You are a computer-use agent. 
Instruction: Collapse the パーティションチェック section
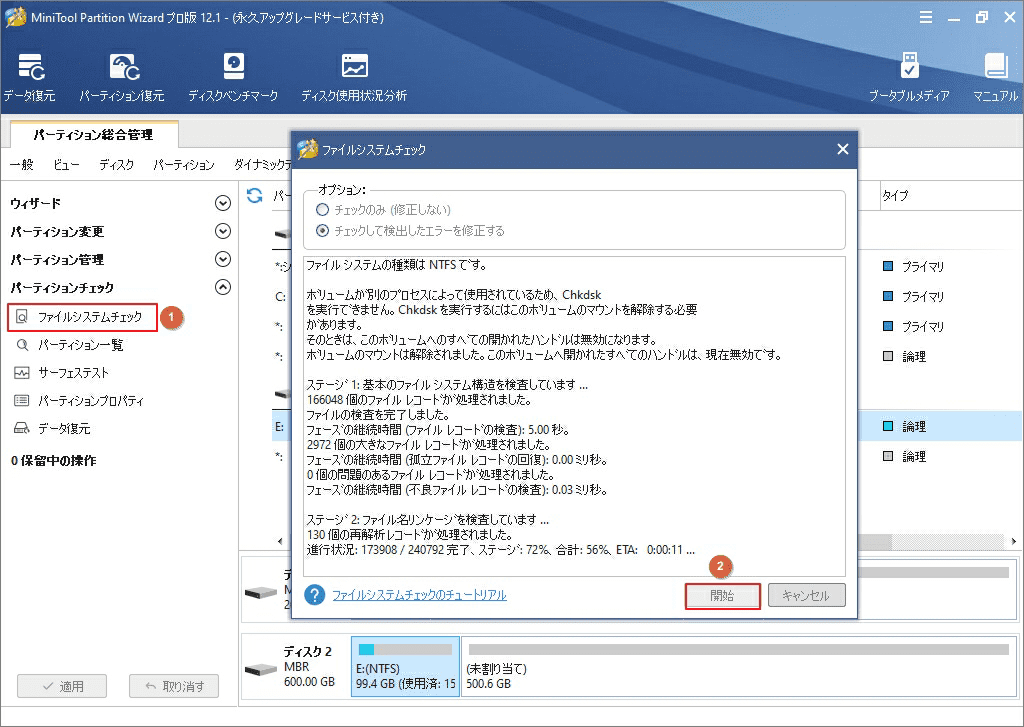(x=223, y=287)
